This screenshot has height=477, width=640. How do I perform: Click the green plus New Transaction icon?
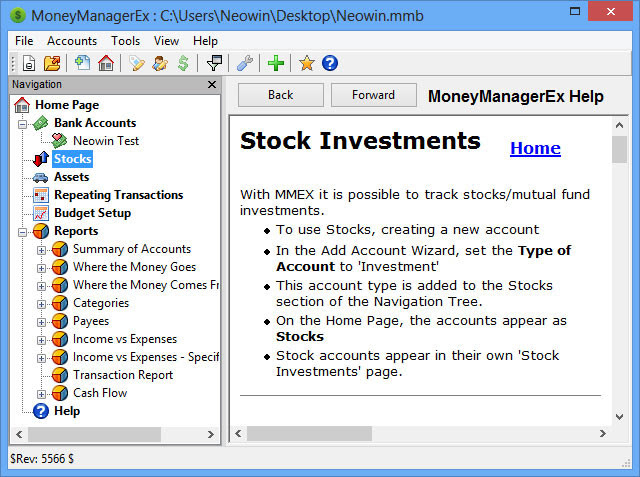276,63
